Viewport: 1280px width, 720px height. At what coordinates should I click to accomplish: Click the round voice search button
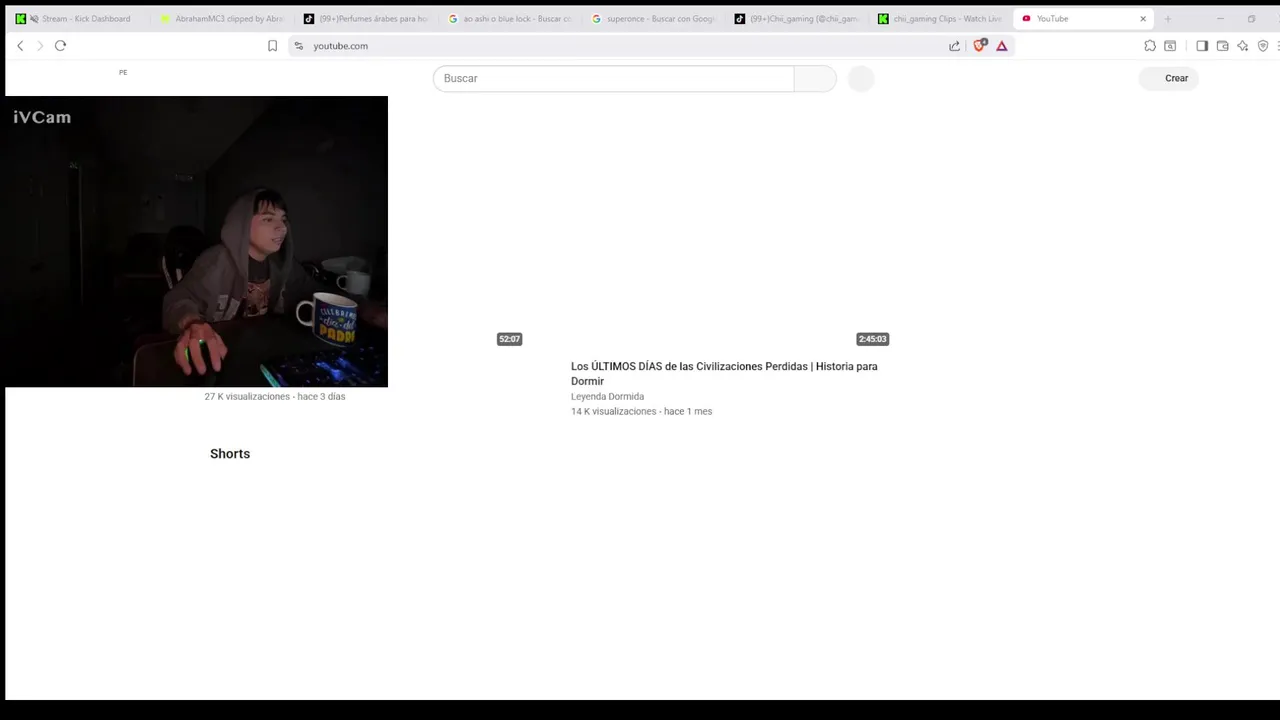coord(861,78)
